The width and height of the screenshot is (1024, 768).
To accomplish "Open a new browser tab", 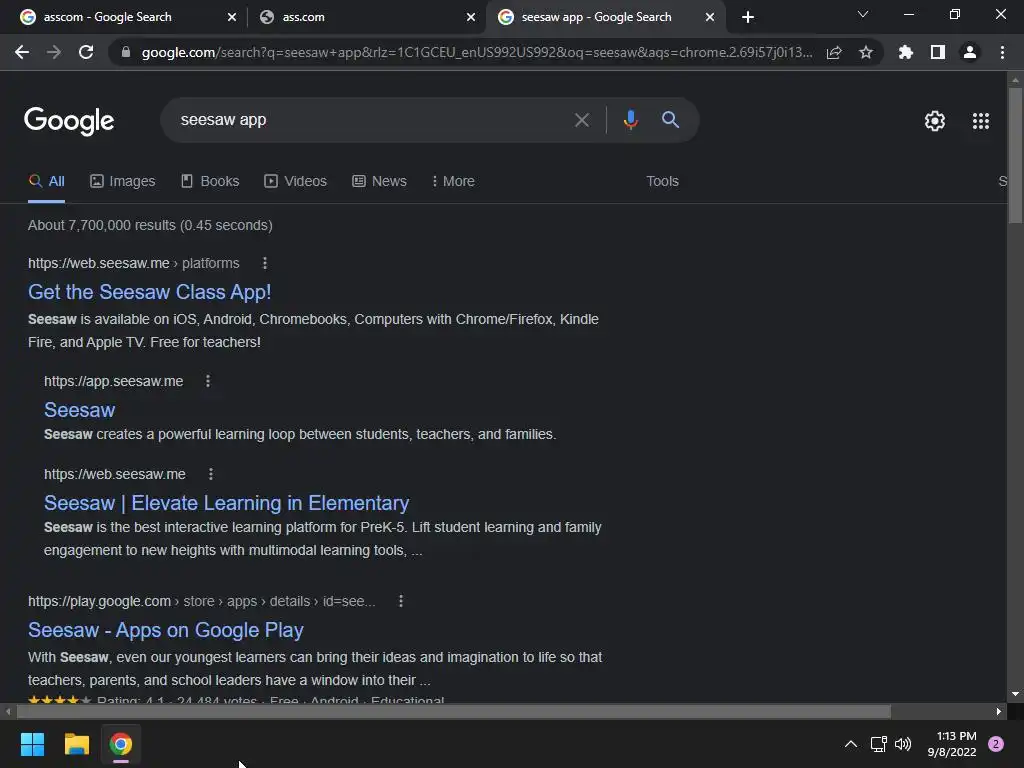I will 748,17.
